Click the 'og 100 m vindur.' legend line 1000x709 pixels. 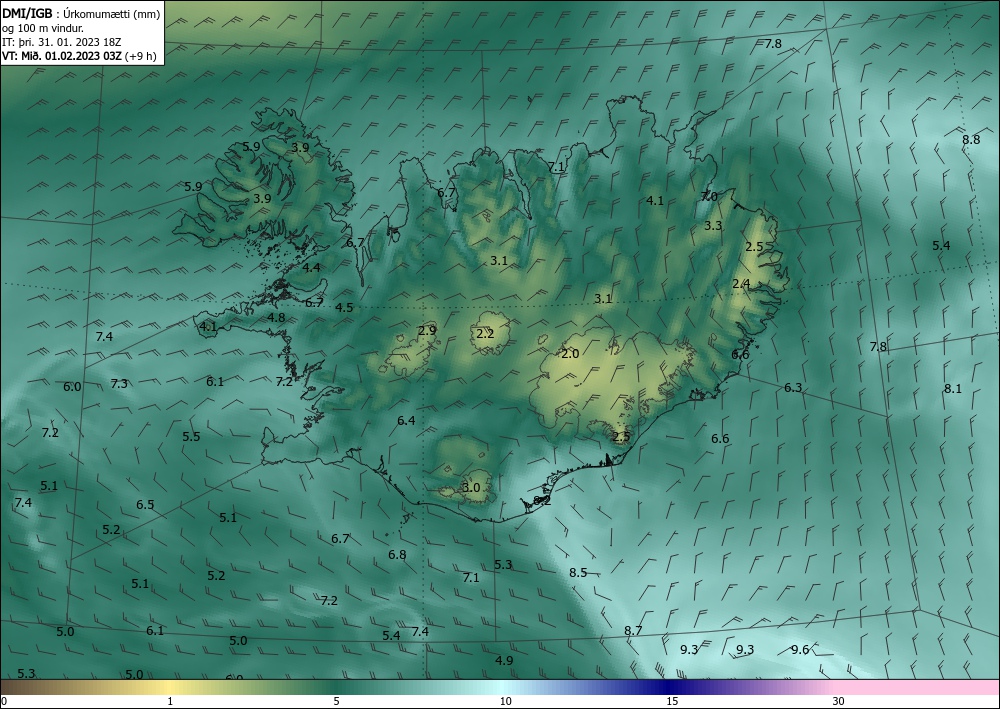tap(43, 28)
